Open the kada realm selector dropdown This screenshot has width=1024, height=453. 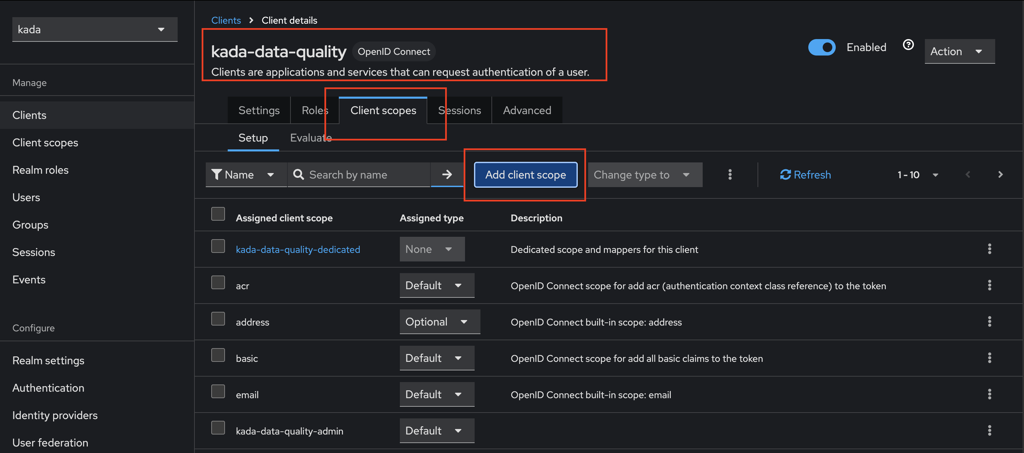point(94,30)
